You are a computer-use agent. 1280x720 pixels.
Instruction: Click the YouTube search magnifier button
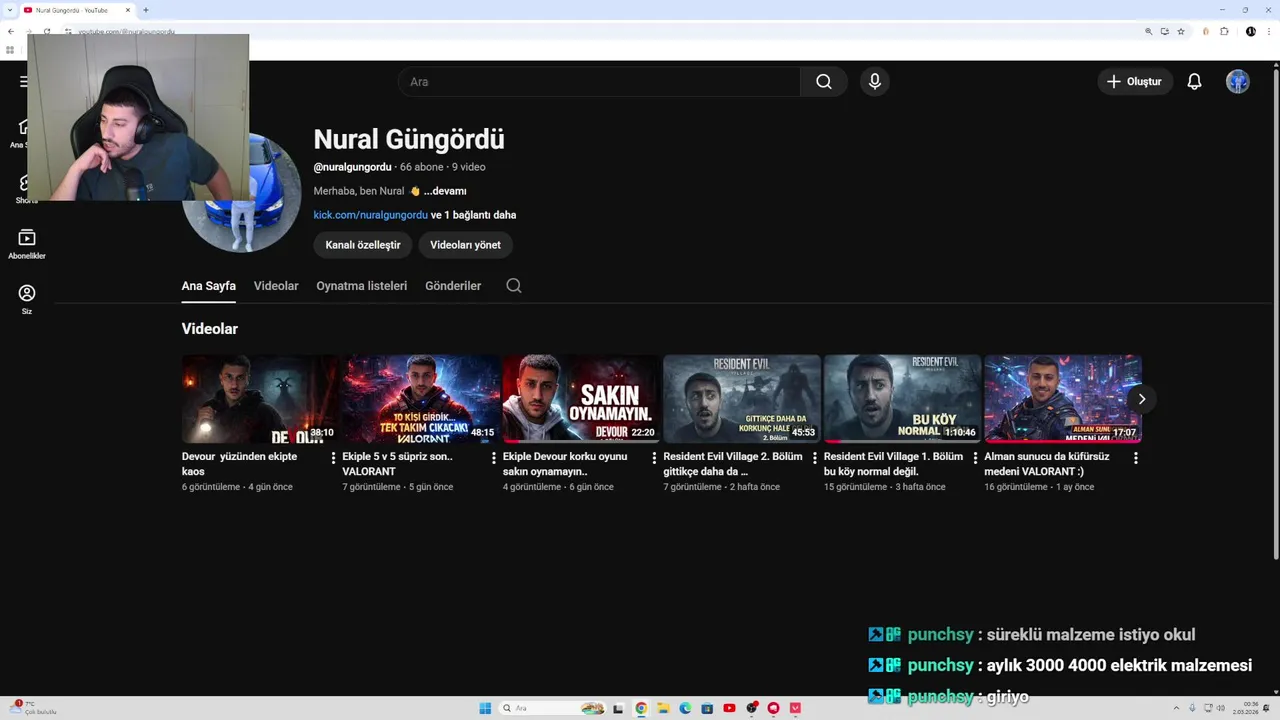click(x=823, y=82)
